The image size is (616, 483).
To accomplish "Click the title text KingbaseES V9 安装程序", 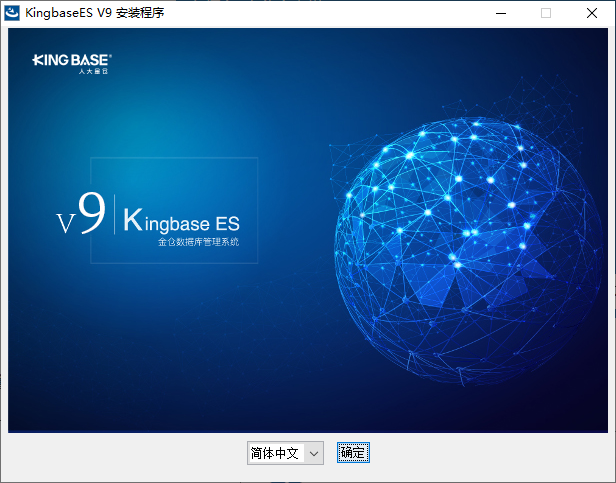I will click(95, 13).
